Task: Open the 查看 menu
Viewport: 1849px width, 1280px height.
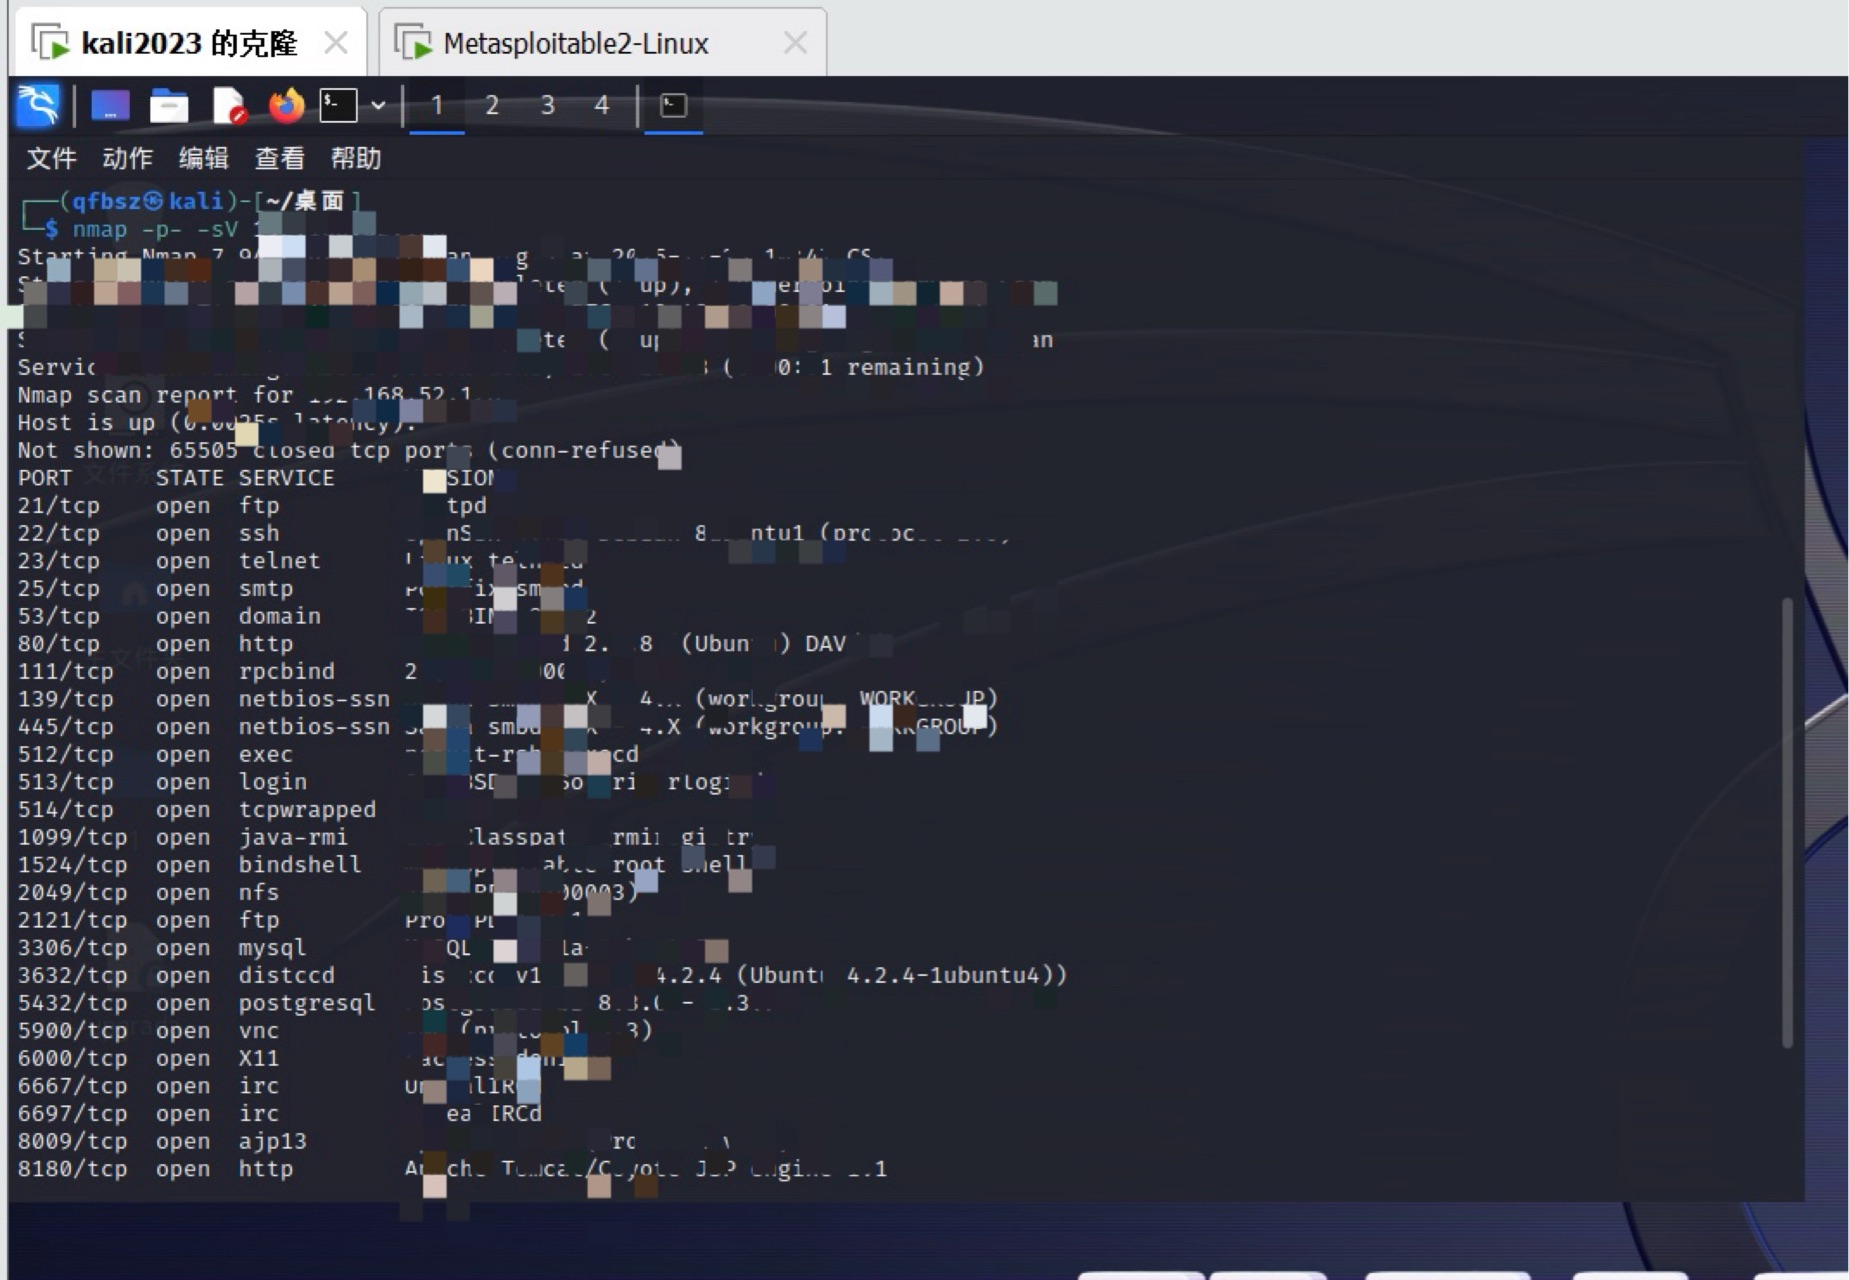Action: click(x=279, y=159)
